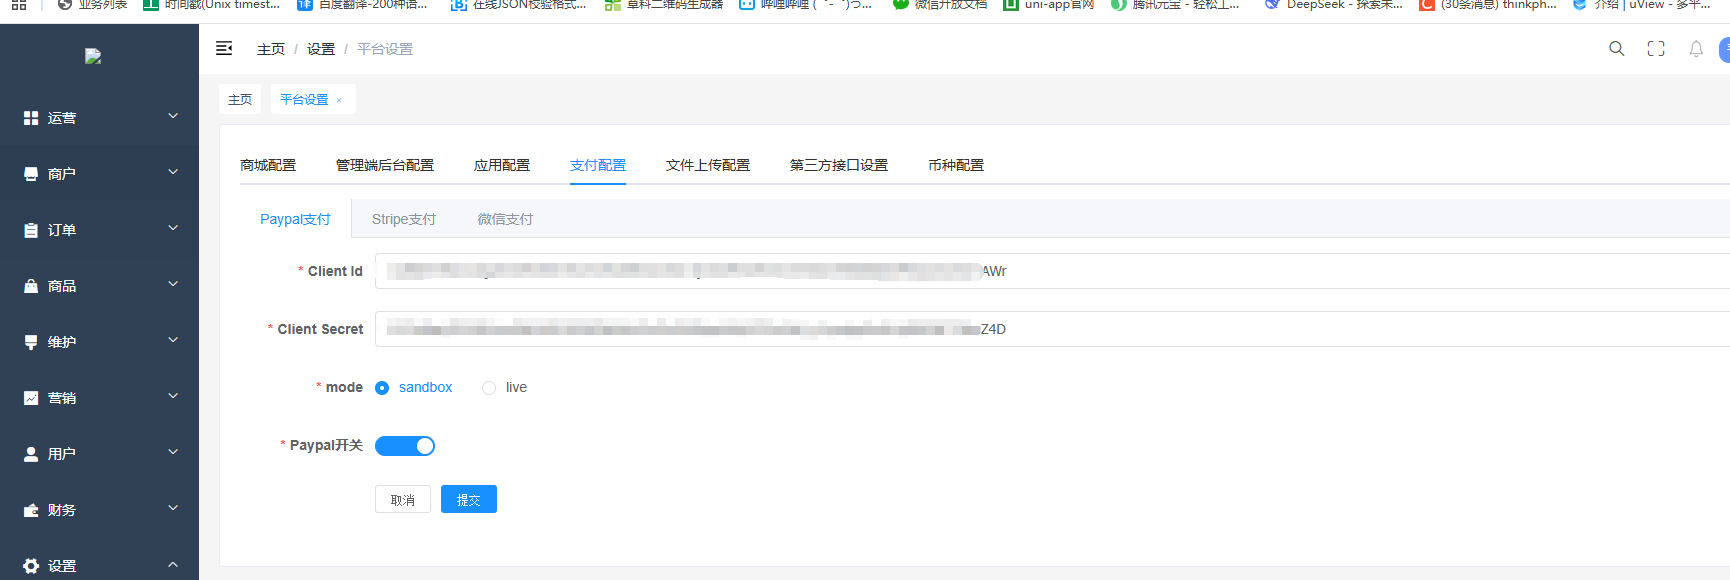The width and height of the screenshot is (1730, 580).
Task: Open notifications bell icon
Action: (x=1696, y=49)
